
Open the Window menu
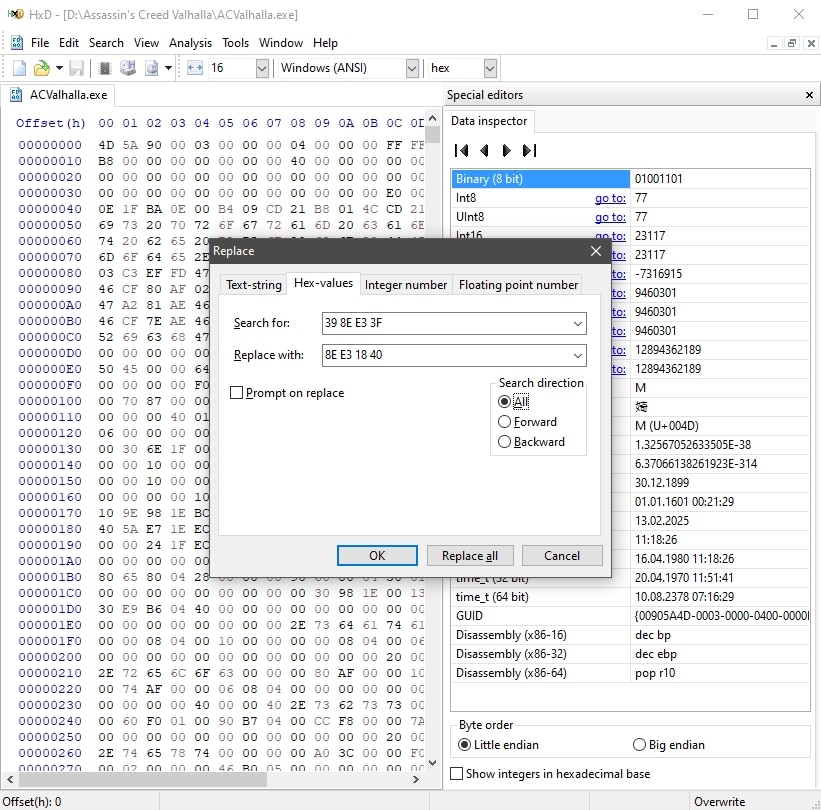(281, 43)
